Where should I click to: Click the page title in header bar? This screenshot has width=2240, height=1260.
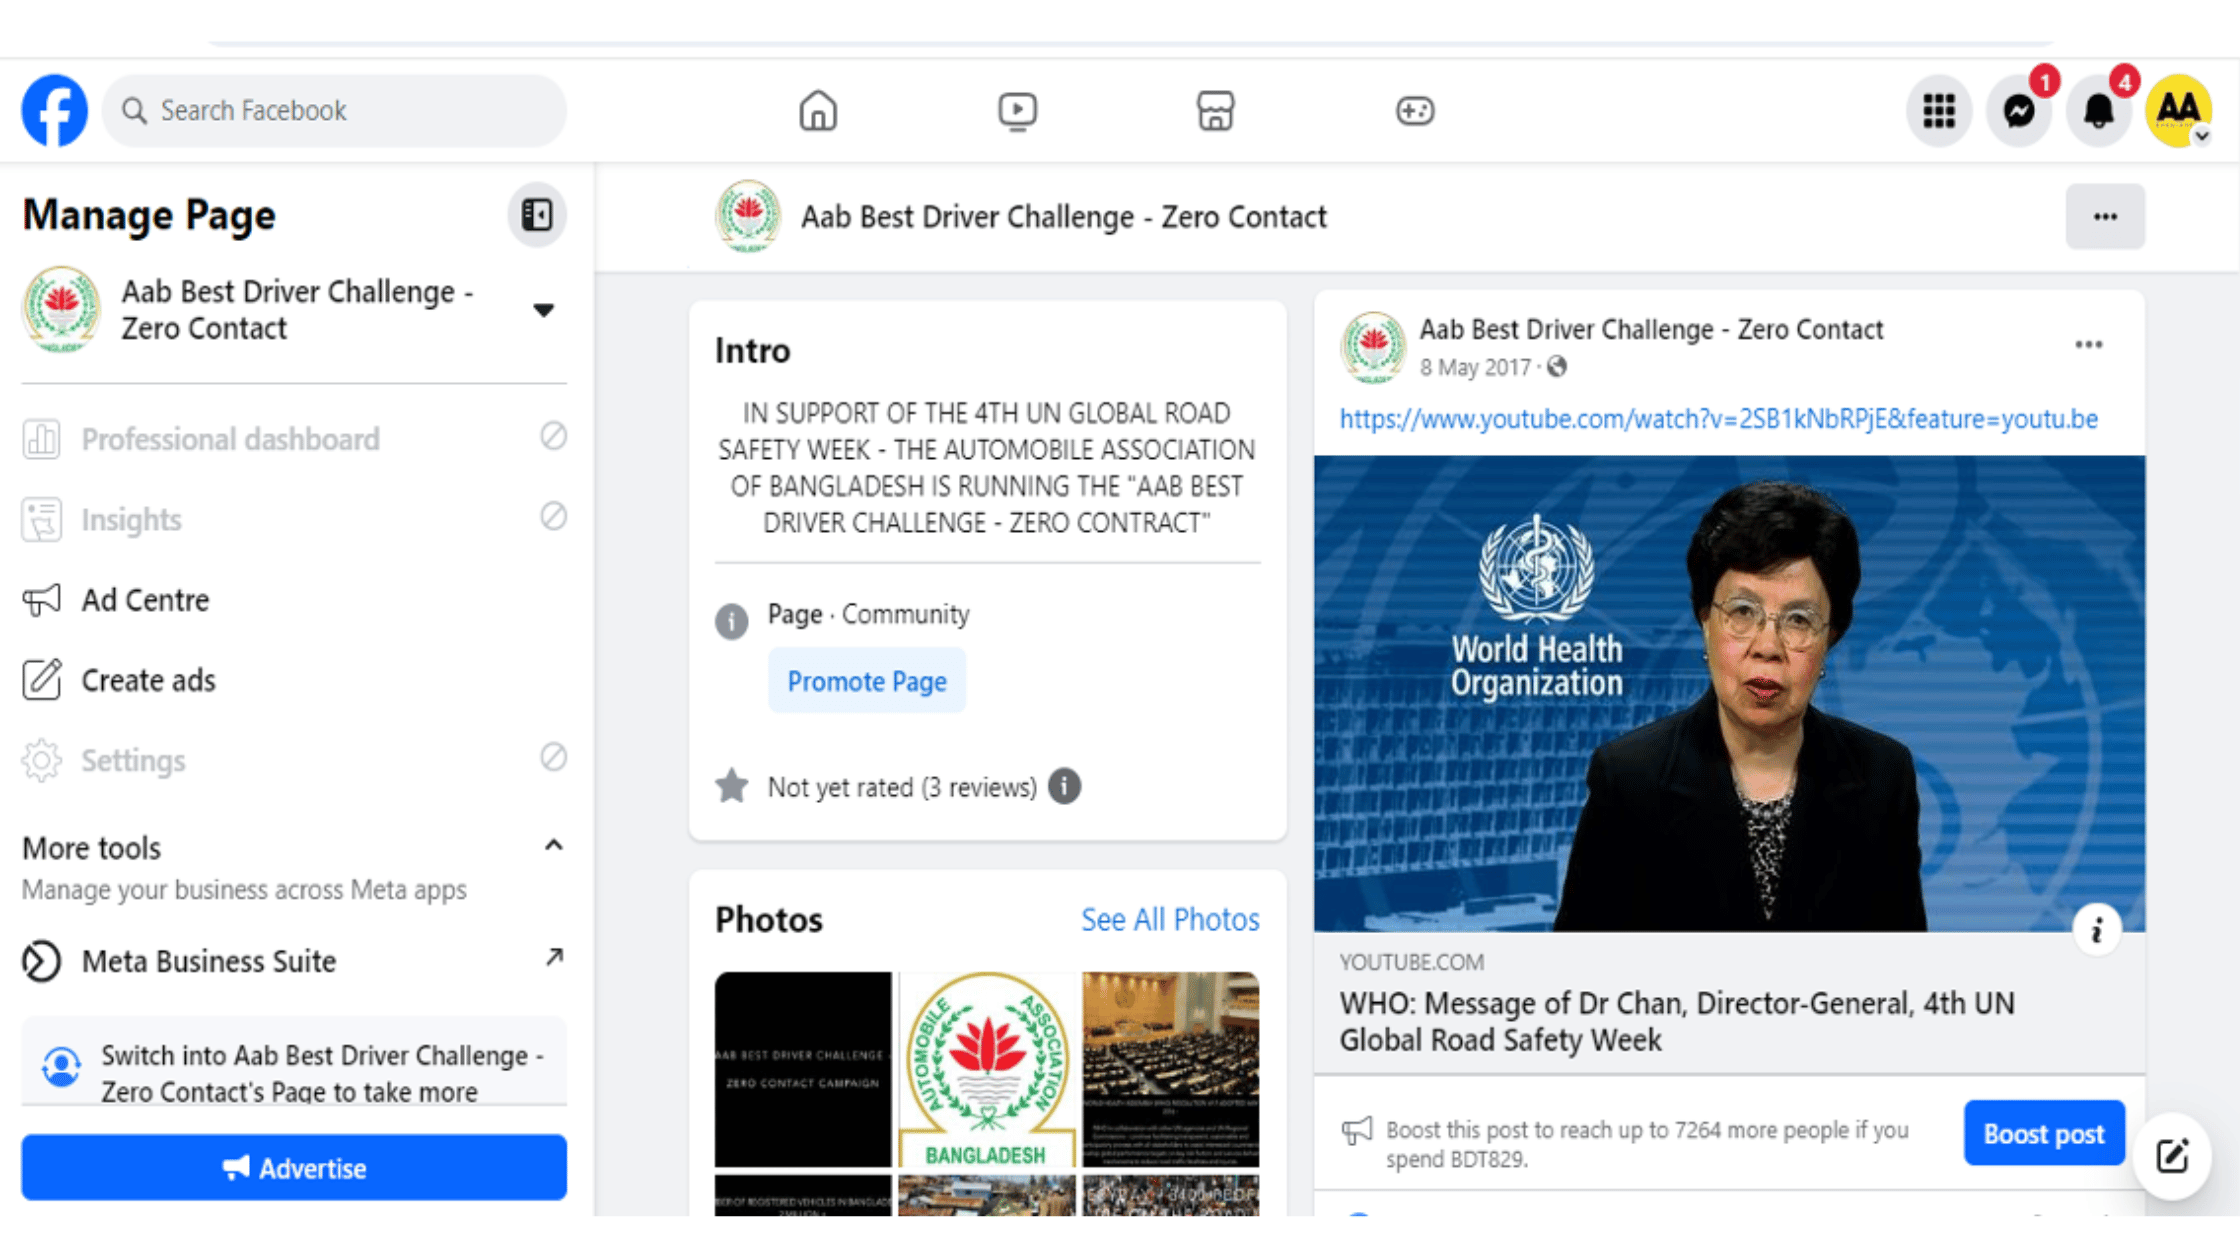click(1063, 217)
